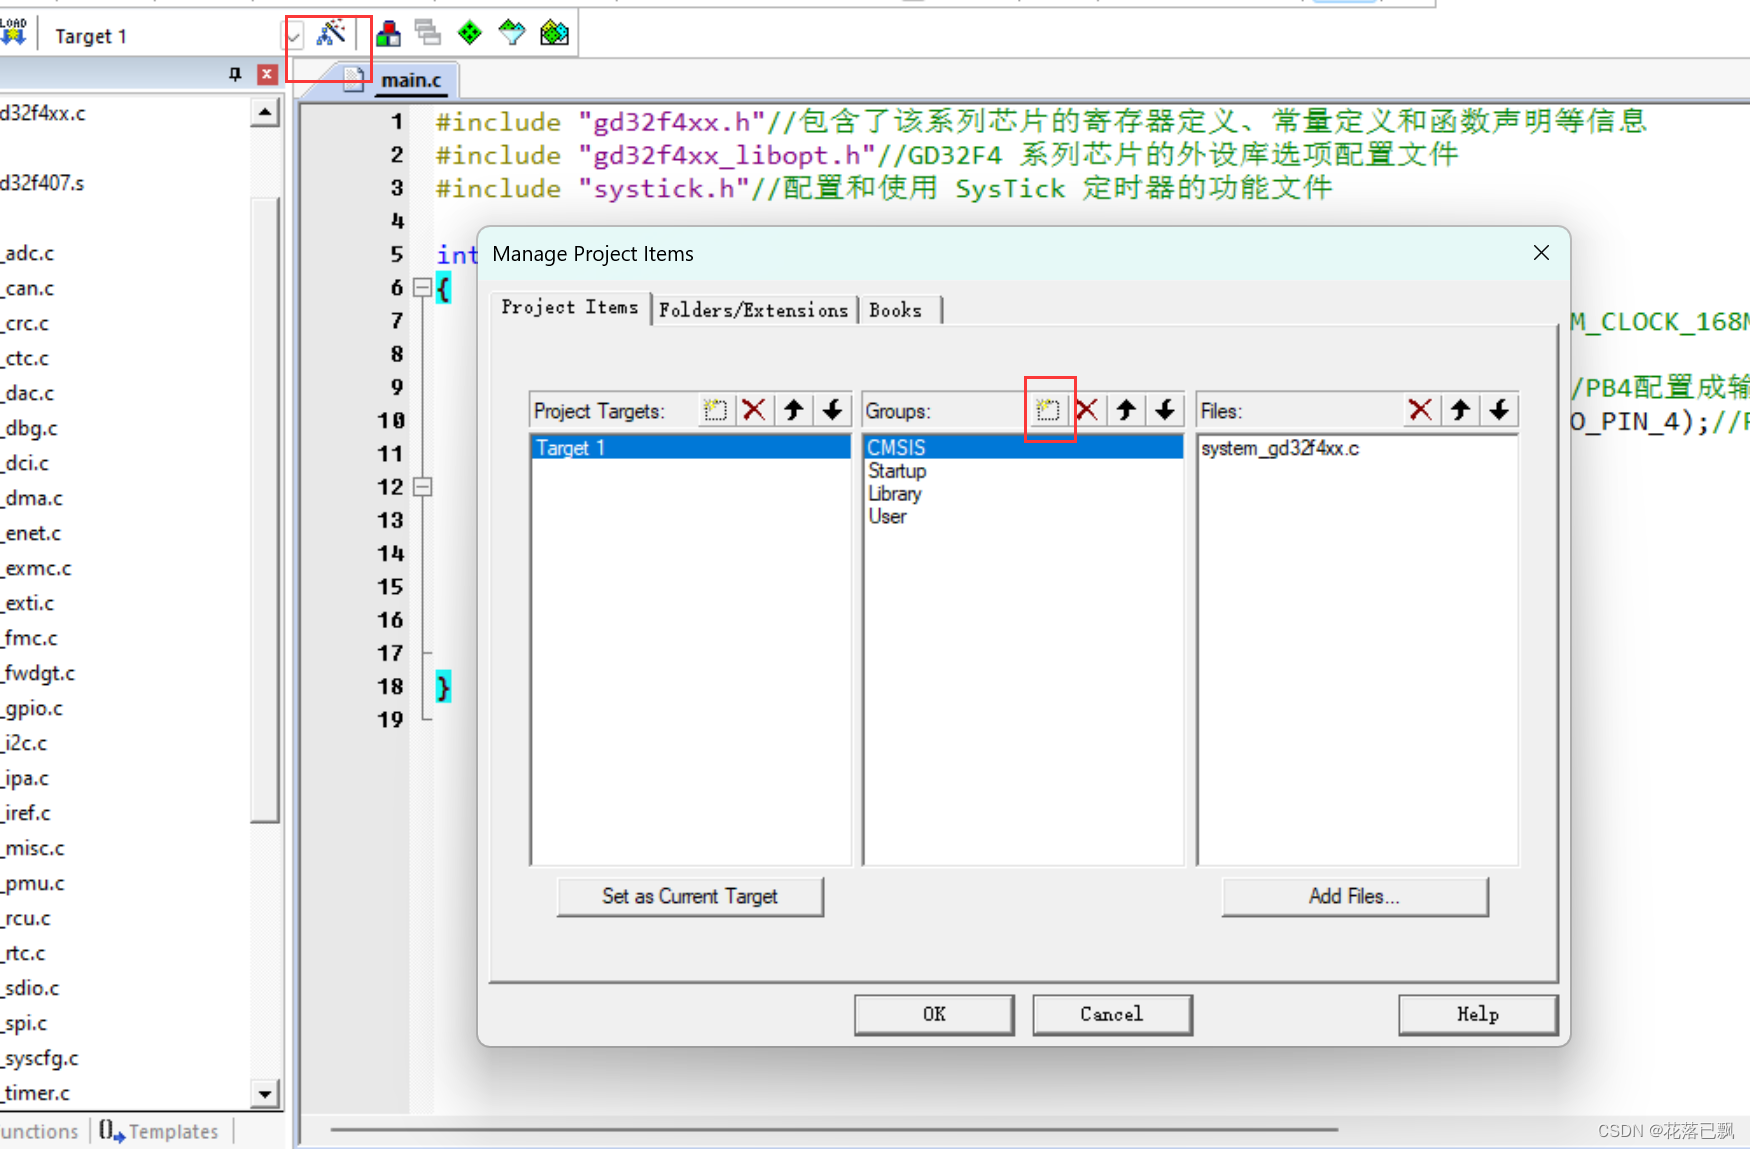The image size is (1750, 1149).
Task: Select the Project Items tab
Action: click(570, 308)
